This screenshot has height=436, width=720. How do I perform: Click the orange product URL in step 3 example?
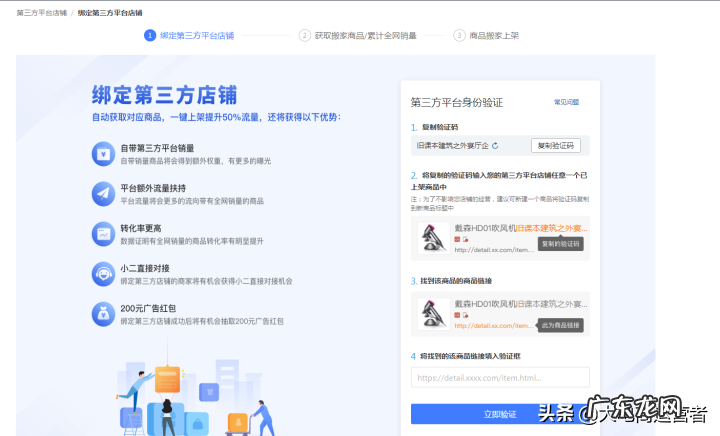pyautogui.click(x=494, y=325)
